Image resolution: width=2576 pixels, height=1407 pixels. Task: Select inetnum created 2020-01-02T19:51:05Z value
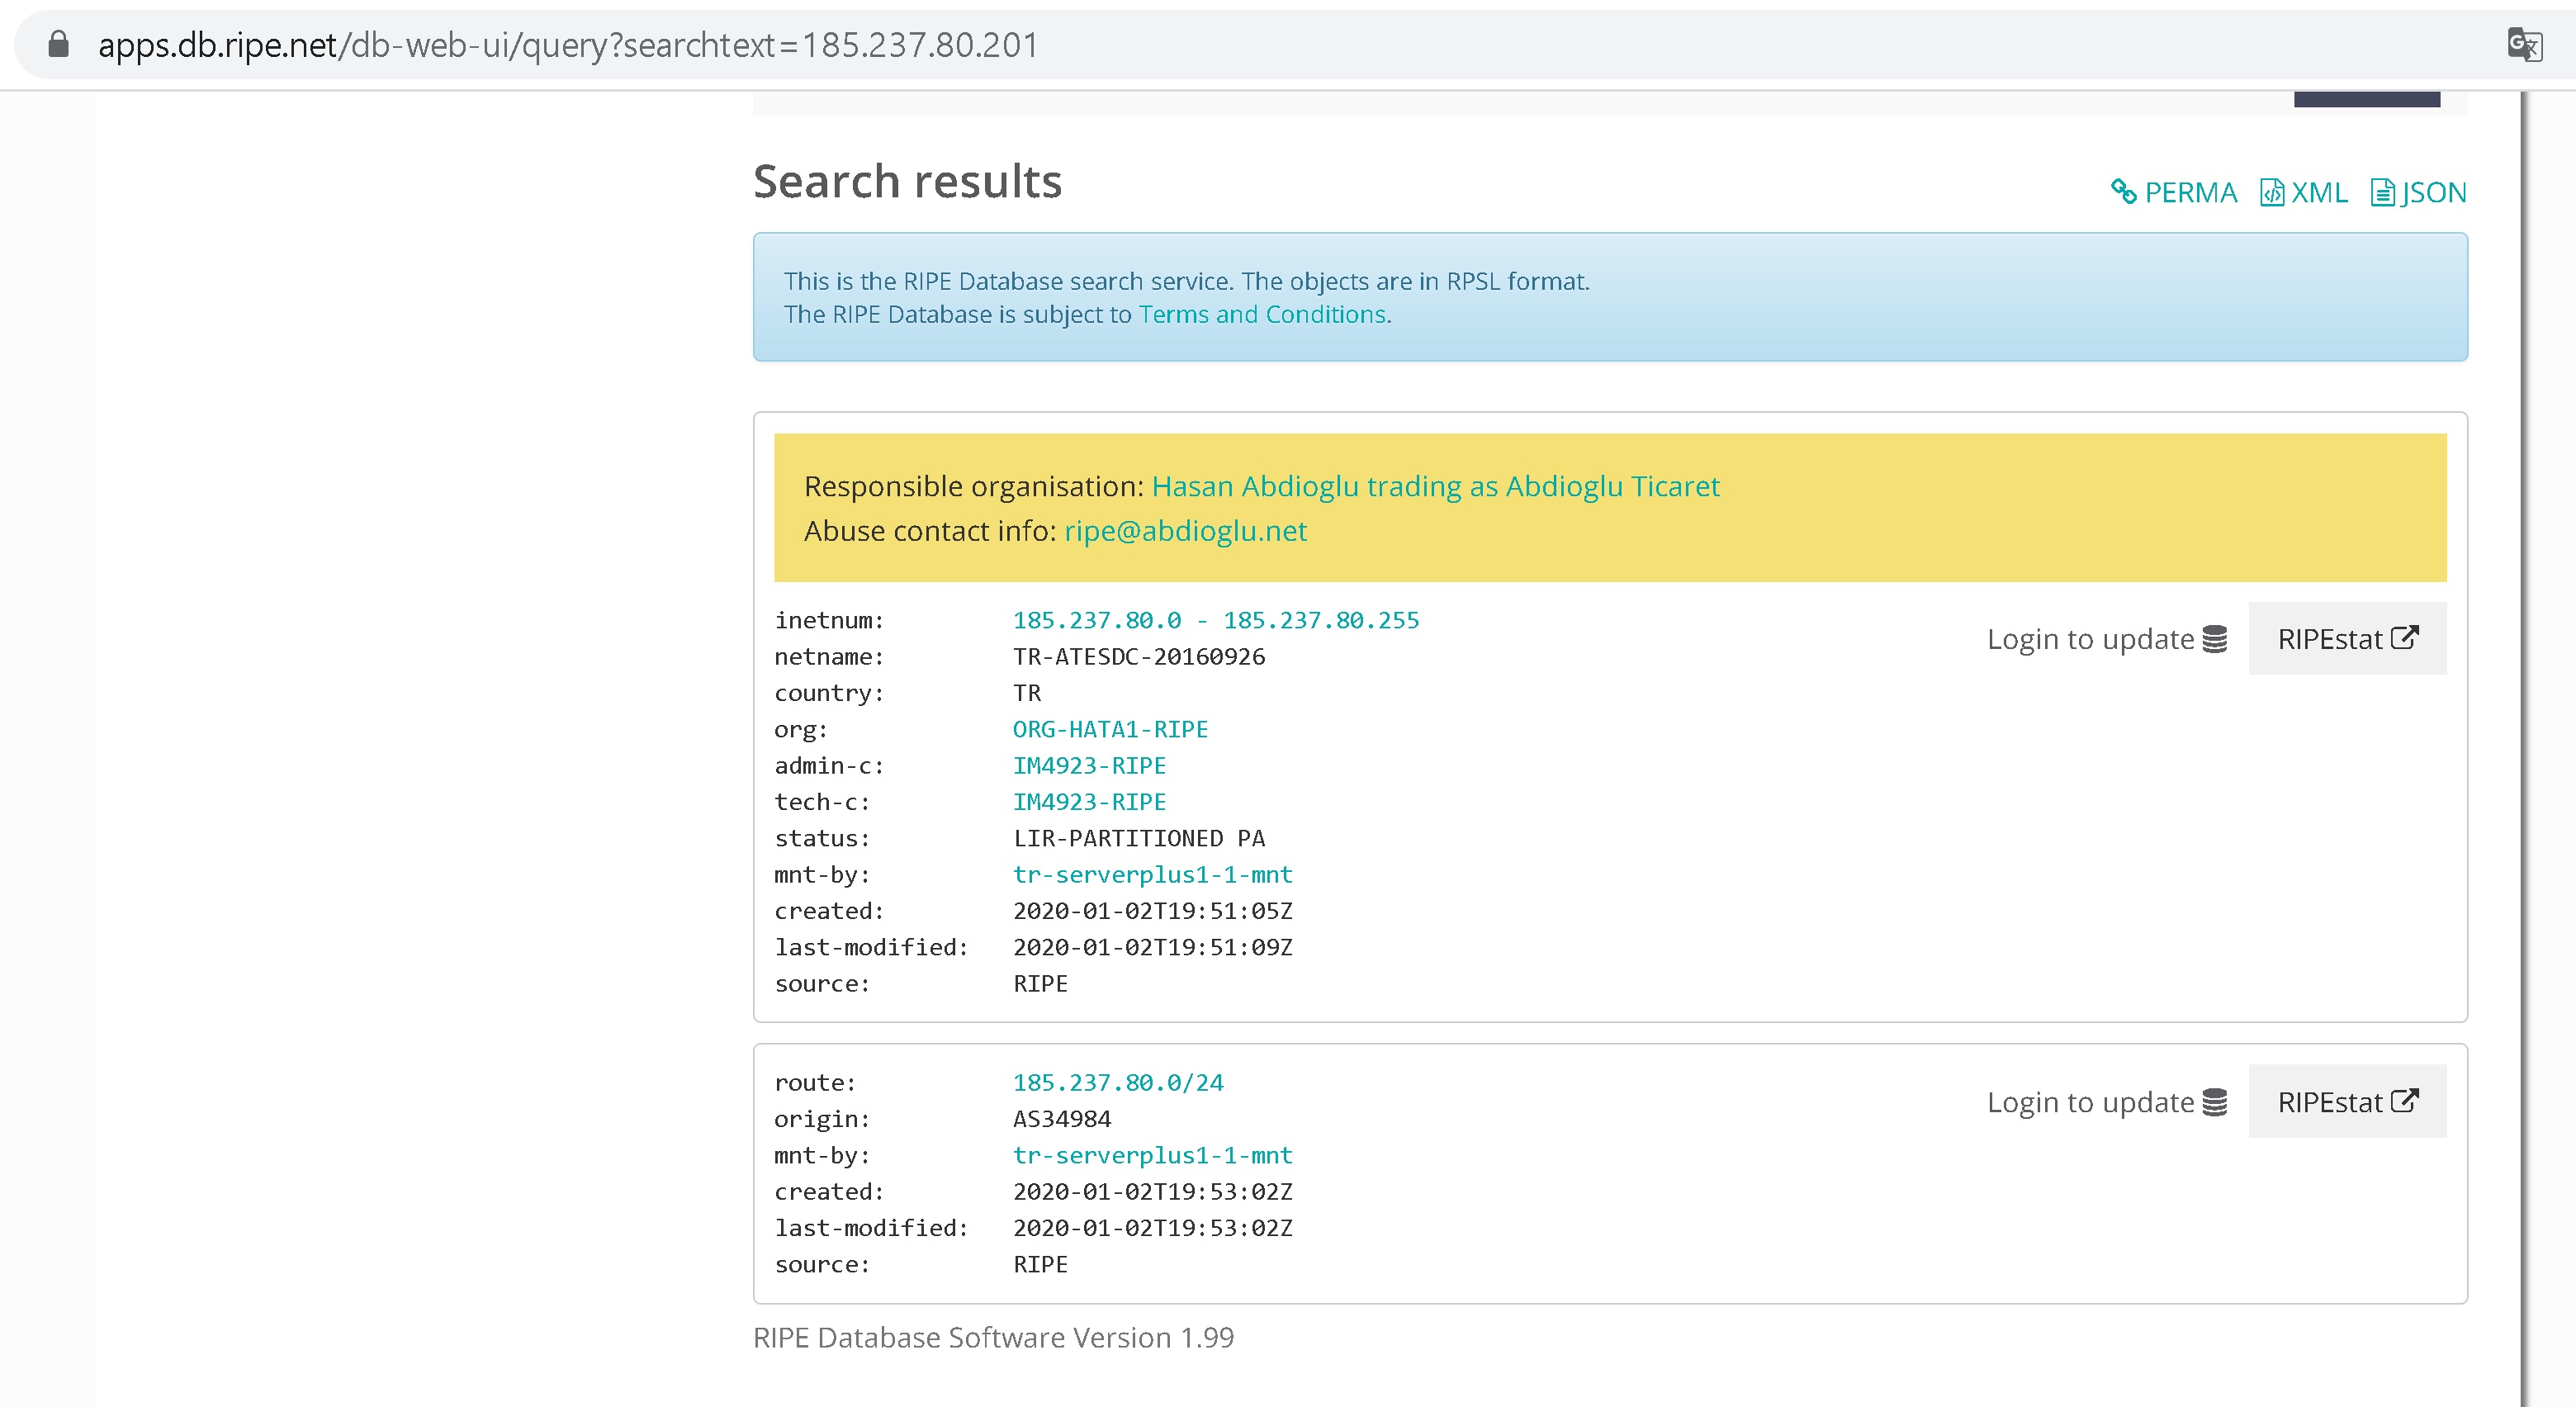1152,911
